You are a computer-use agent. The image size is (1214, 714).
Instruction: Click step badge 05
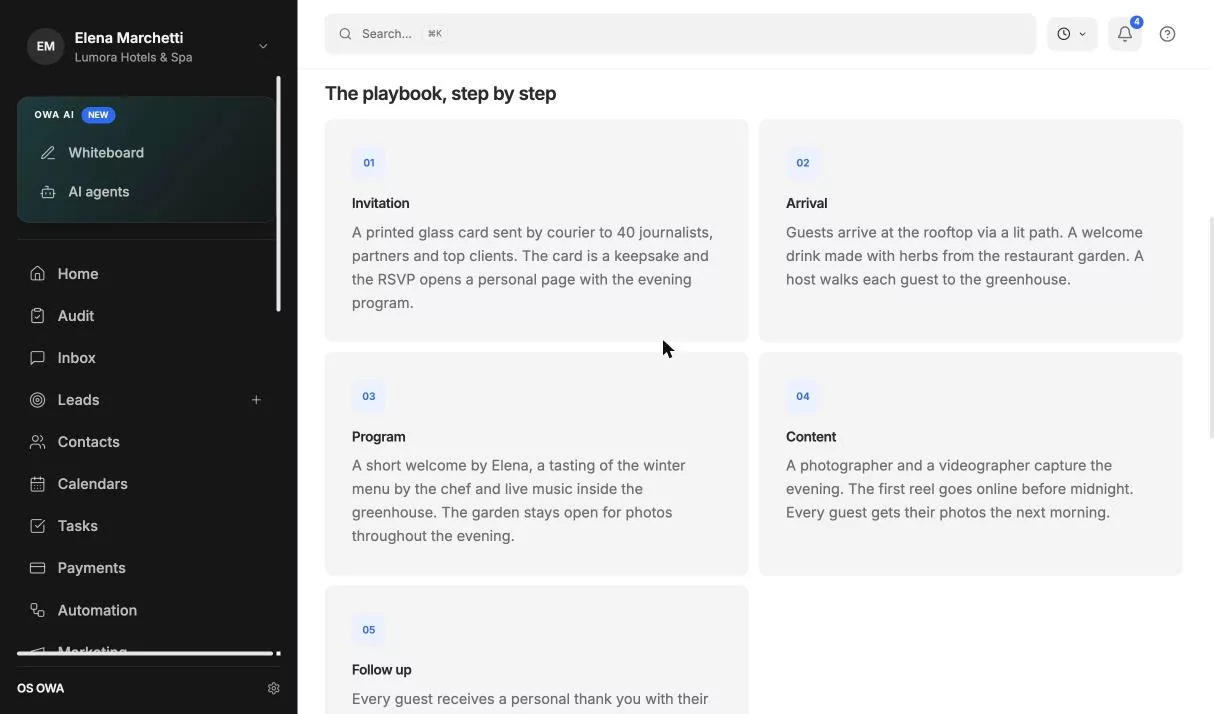pos(369,630)
